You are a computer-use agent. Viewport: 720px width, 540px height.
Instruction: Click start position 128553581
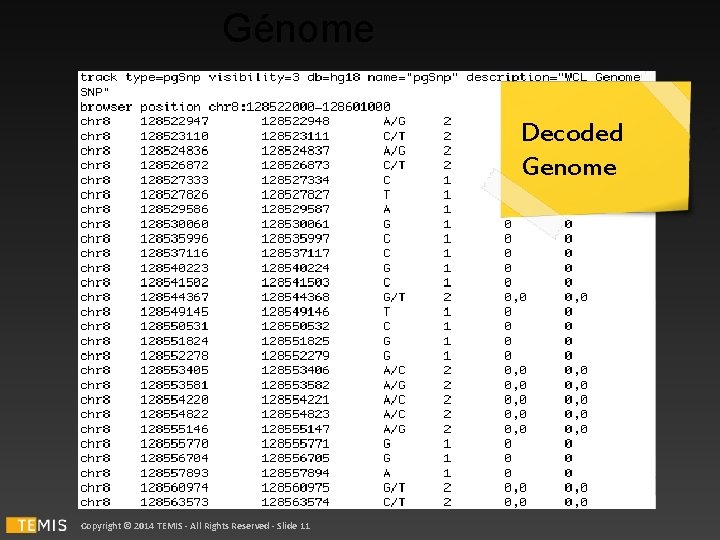[x=174, y=385]
